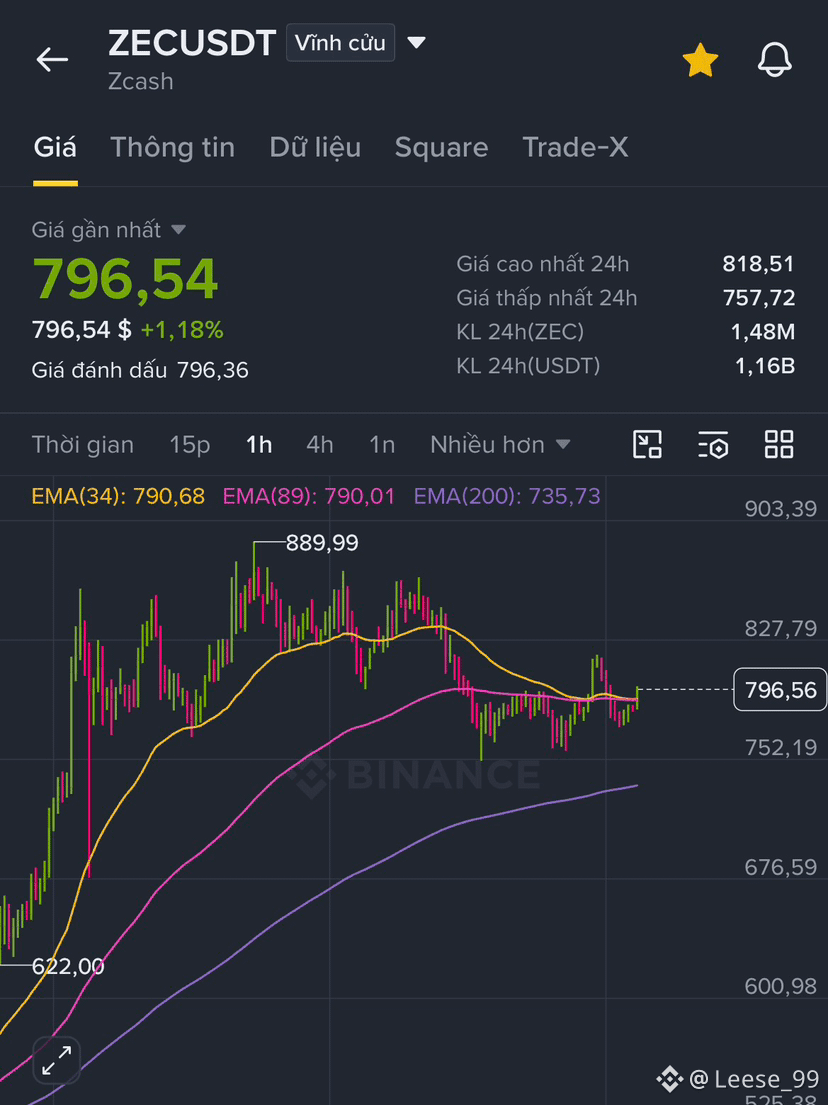Open the Square tab
The height and width of the screenshot is (1105, 828).
point(441,147)
